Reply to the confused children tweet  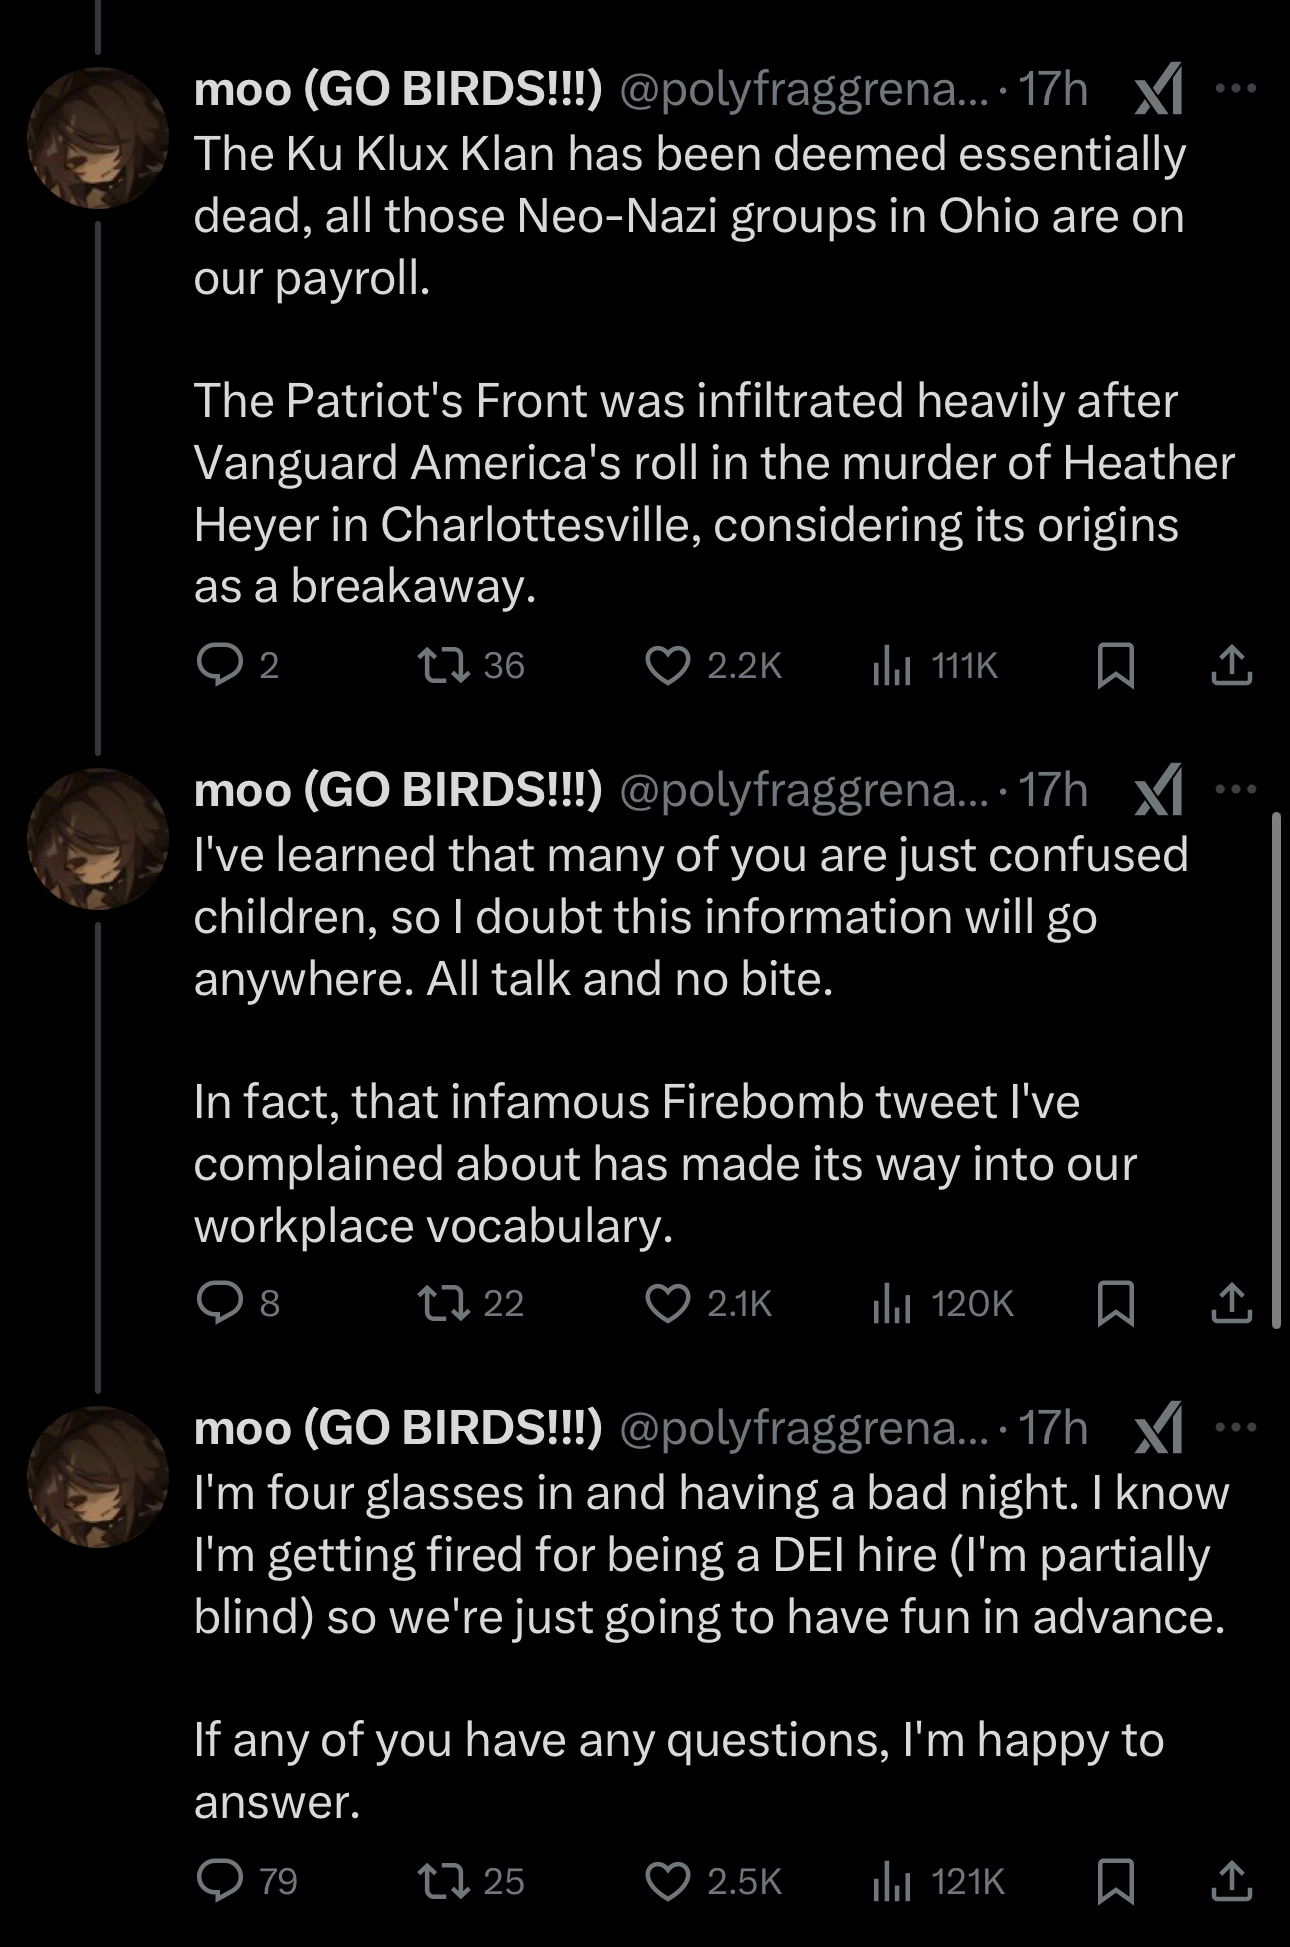coord(219,1302)
